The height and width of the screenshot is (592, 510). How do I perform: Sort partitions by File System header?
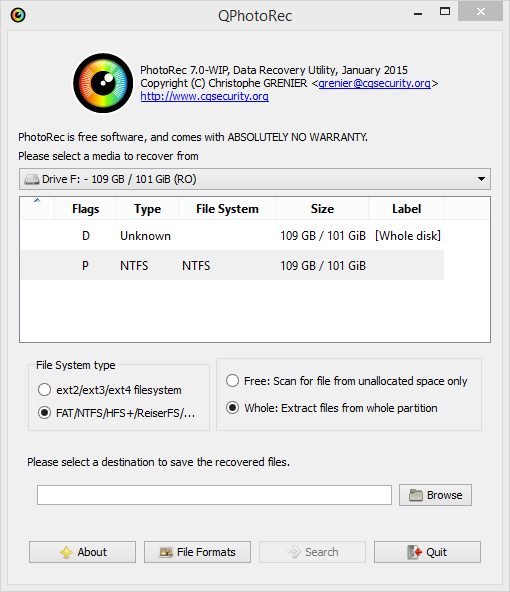(227, 209)
